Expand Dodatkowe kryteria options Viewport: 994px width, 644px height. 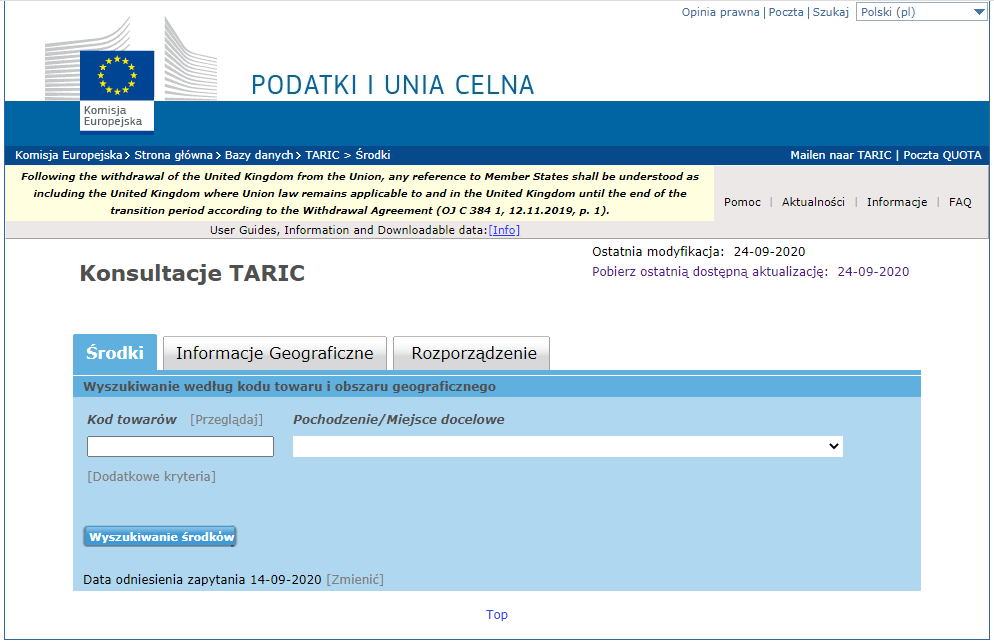pyautogui.click(x=151, y=477)
